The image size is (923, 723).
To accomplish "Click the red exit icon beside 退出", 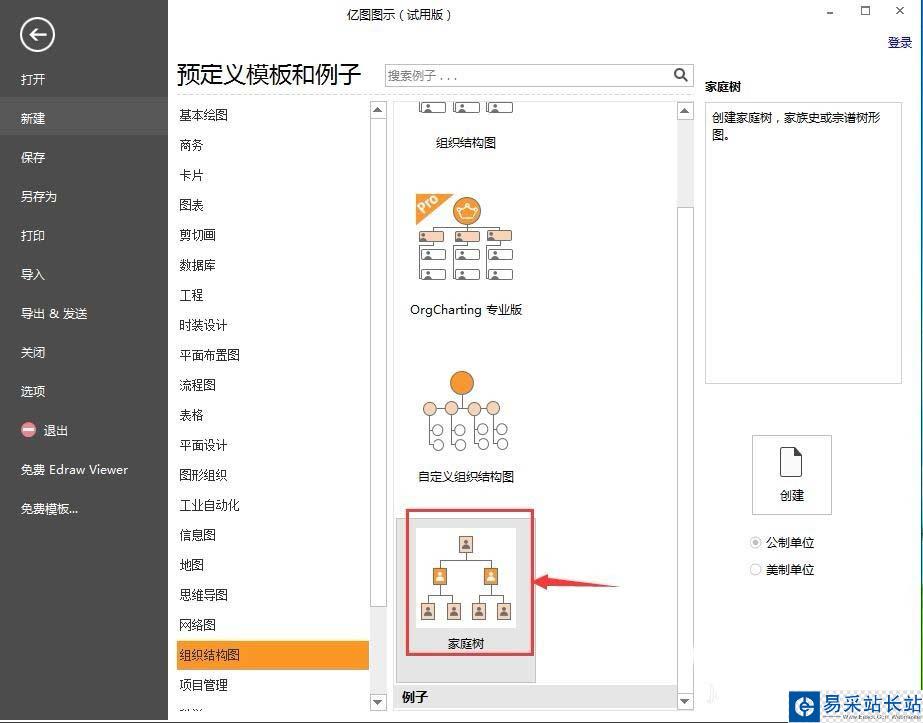I will coord(28,430).
